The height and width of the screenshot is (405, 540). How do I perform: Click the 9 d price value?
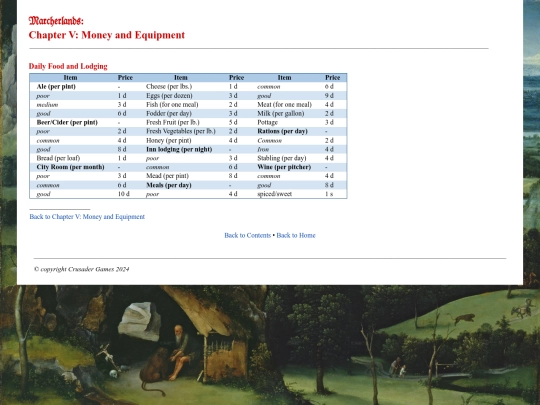329,95
